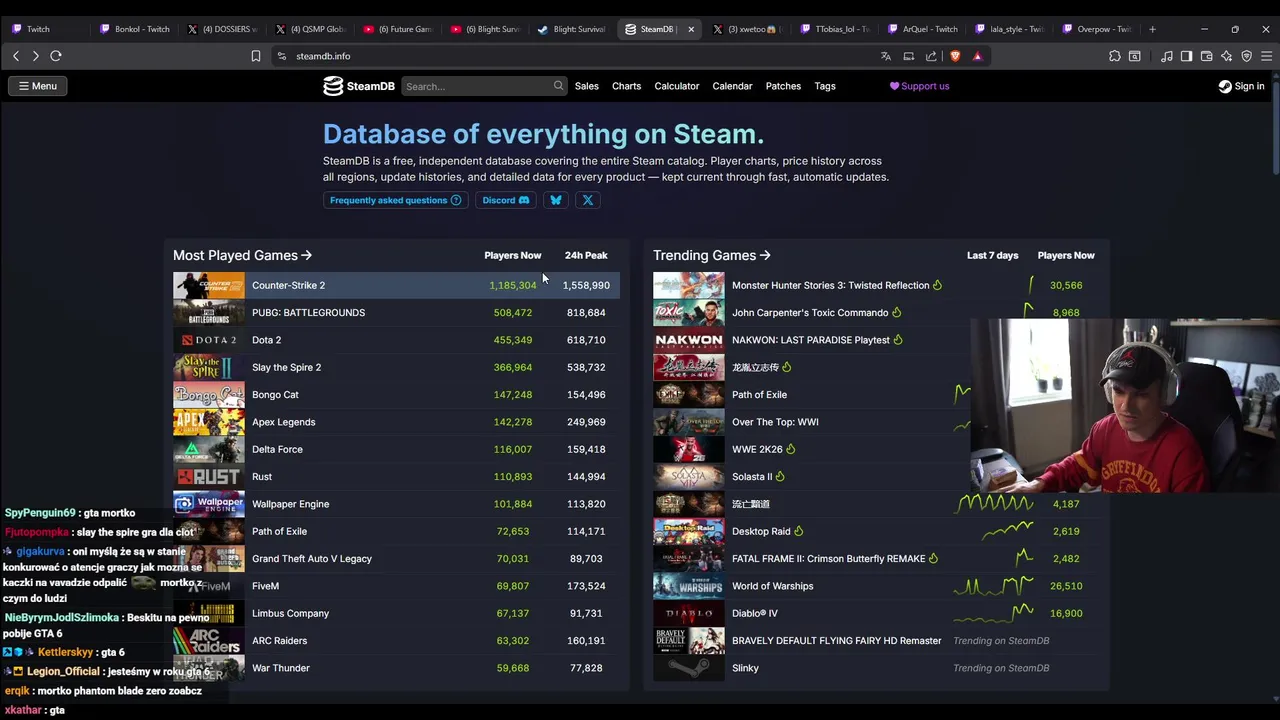Image resolution: width=1280 pixels, height=720 pixels.
Task: Click the Brave Rewards triangle icon
Action: click(x=977, y=56)
